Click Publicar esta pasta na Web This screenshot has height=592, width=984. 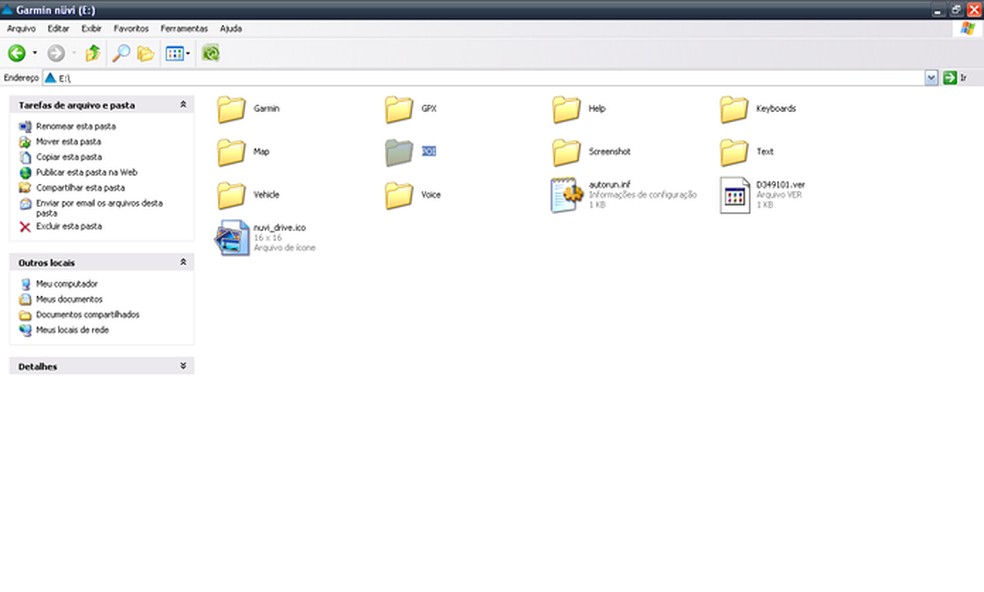coord(87,173)
